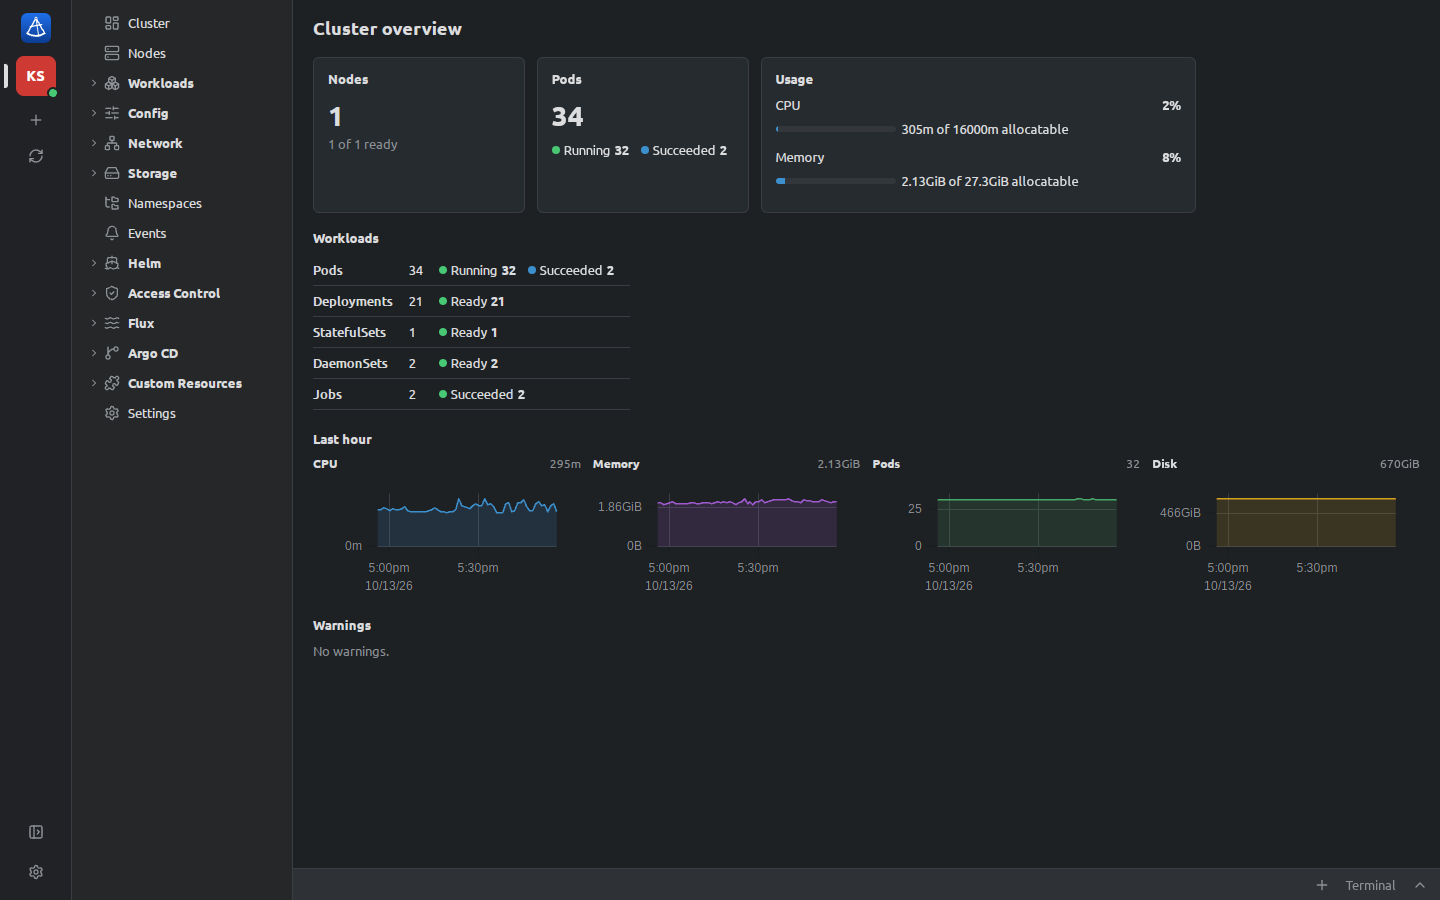Open the Deployments row in Workloads

[471, 301]
